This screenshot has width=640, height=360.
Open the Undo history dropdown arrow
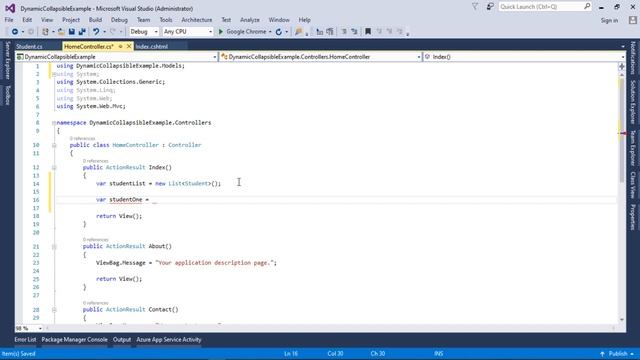(x=104, y=31)
